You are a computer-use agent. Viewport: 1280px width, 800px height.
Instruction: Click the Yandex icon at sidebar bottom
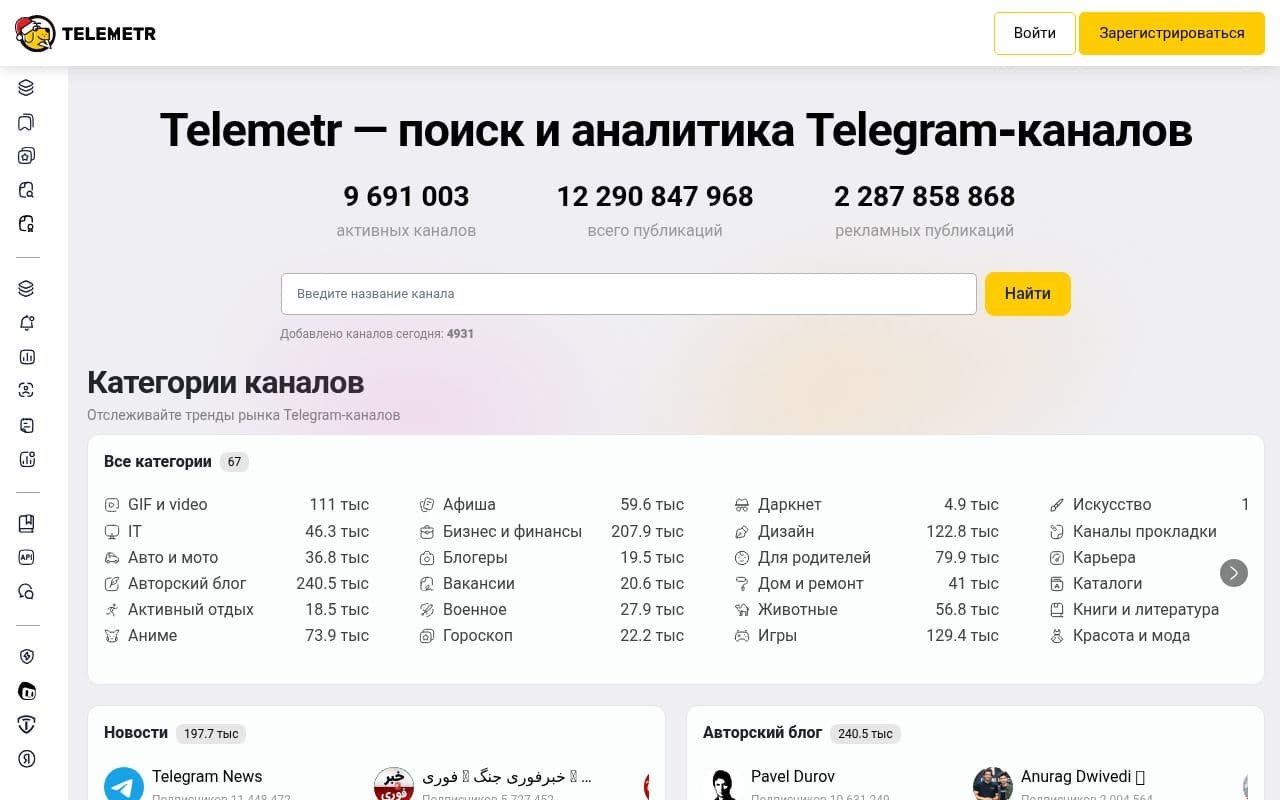pos(27,758)
